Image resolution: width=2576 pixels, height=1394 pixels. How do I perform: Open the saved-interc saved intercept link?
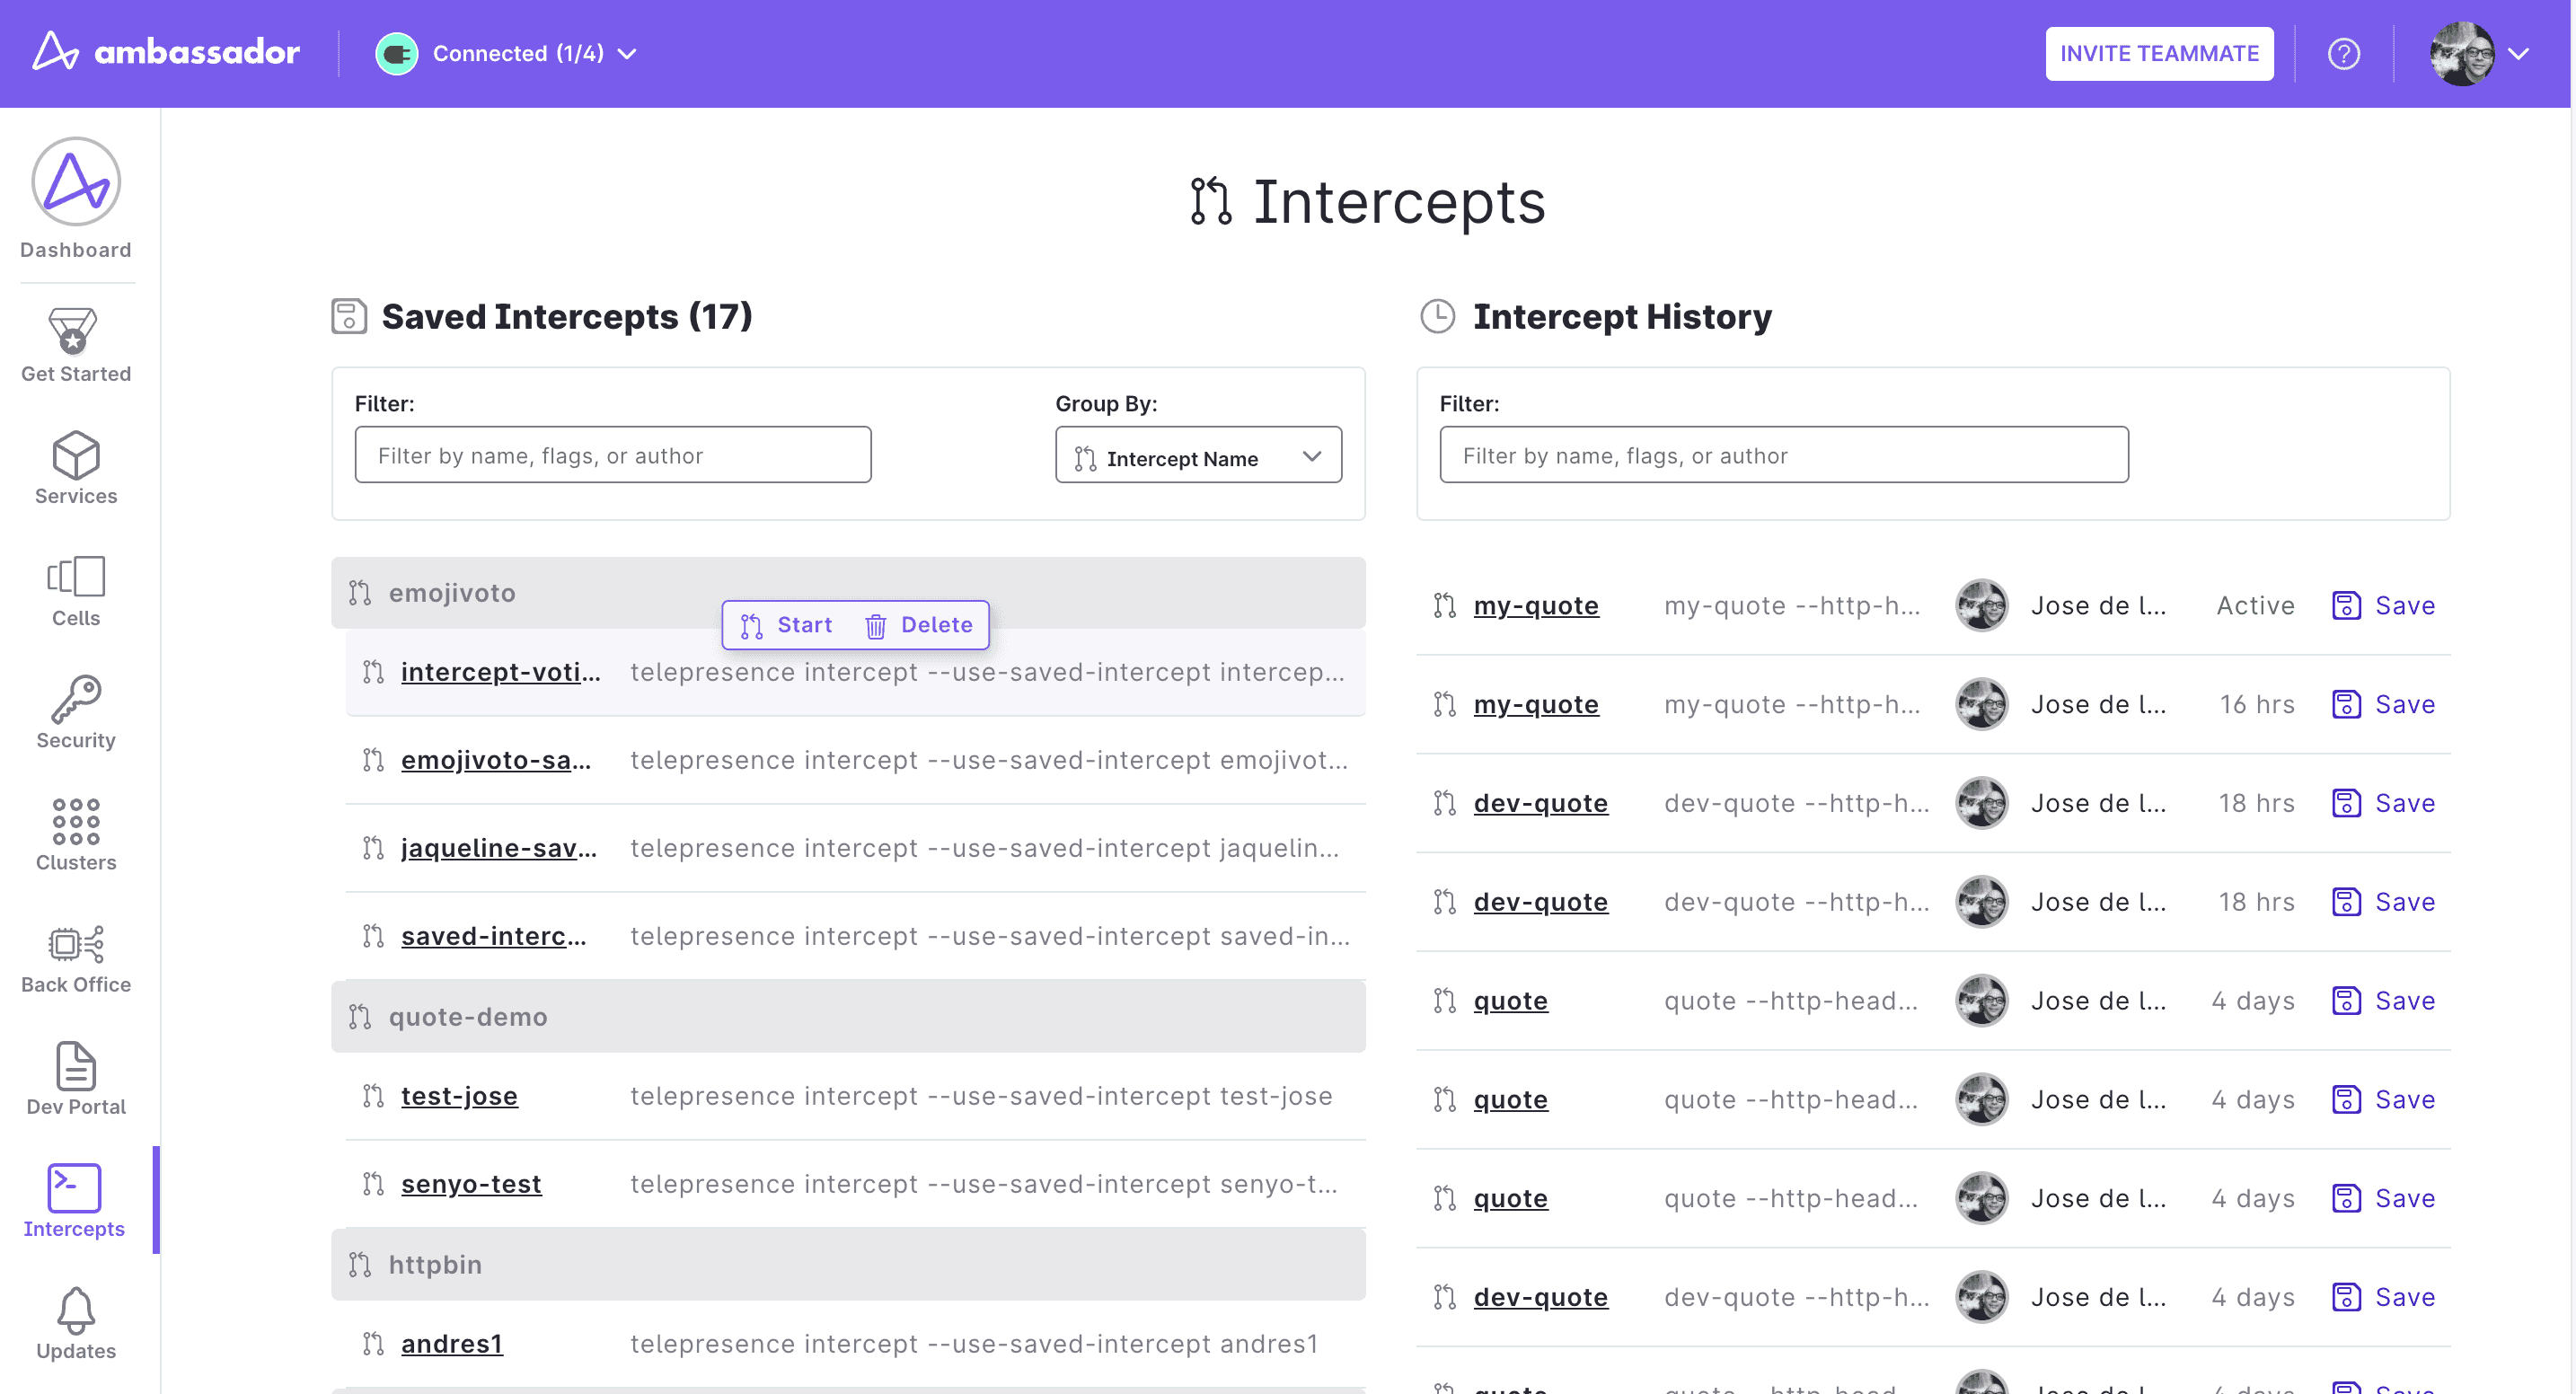(x=494, y=936)
